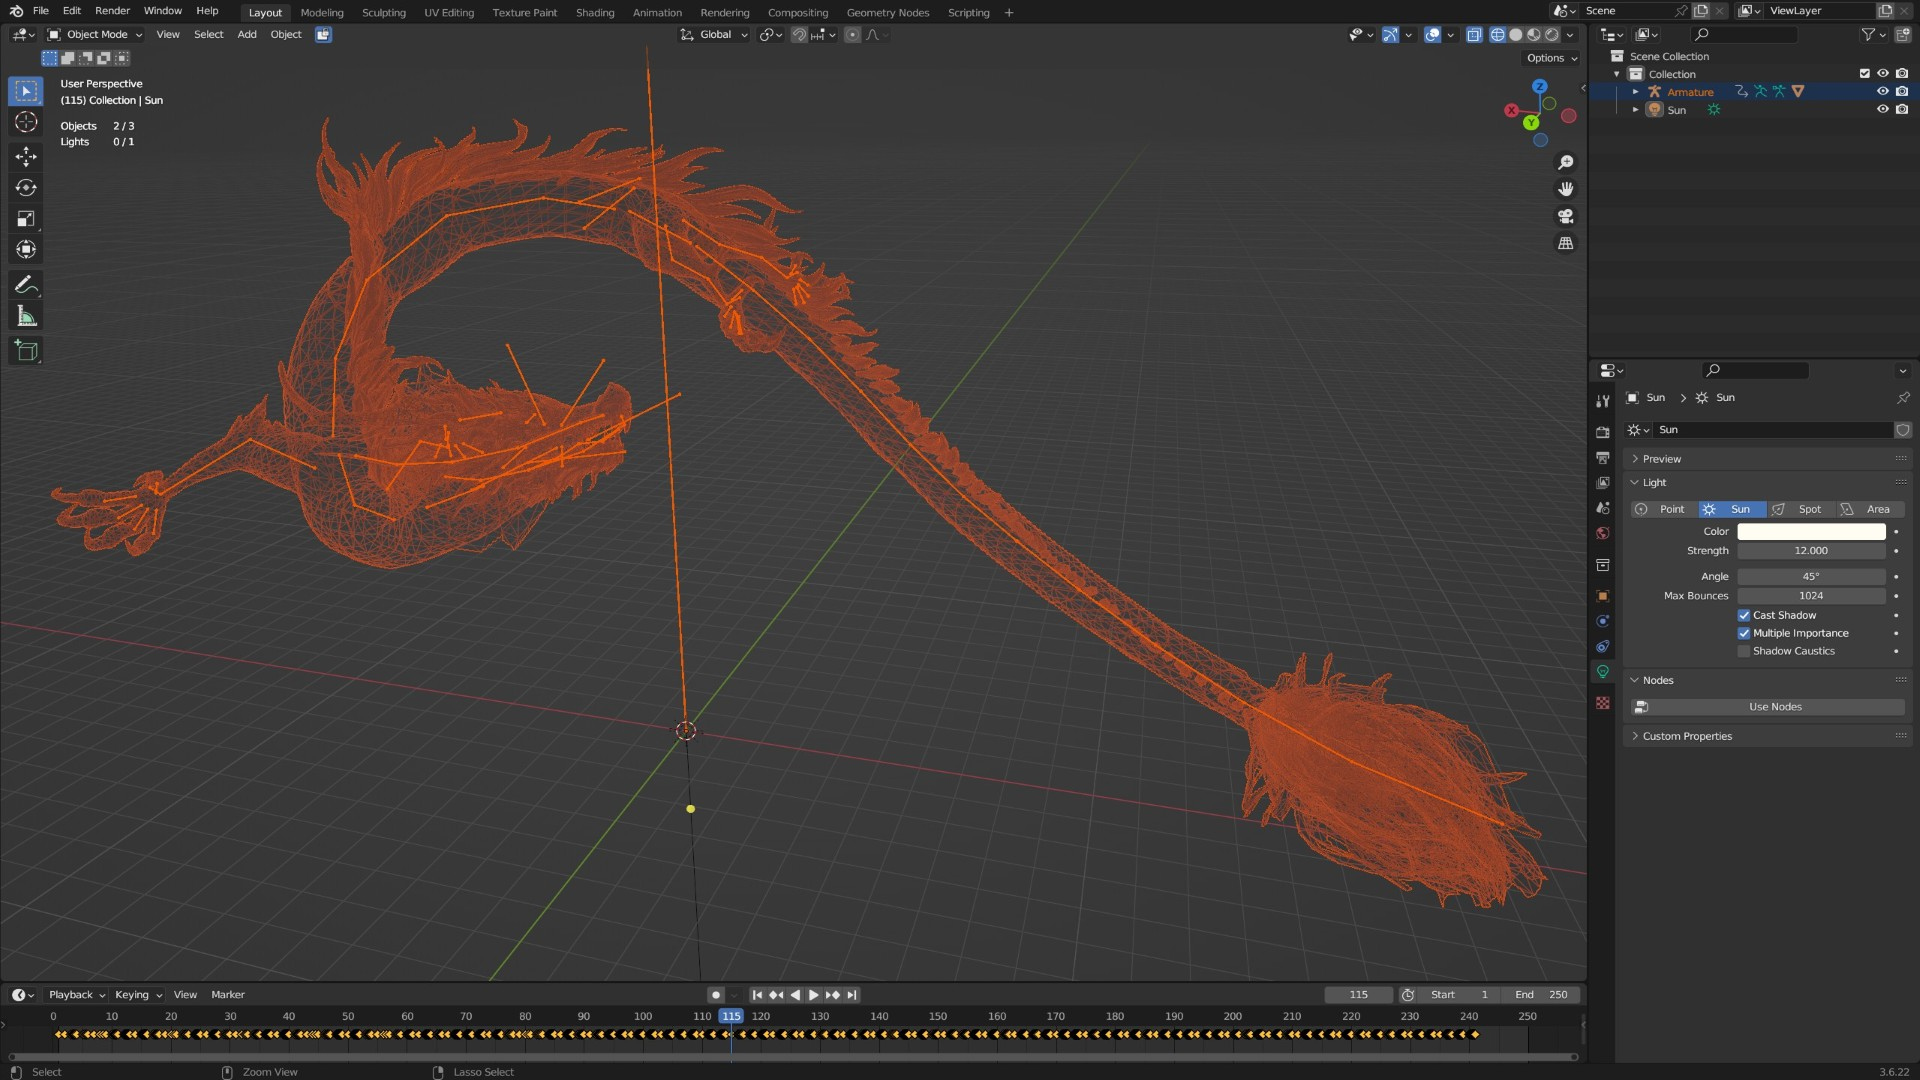Open the Physics properties tab
This screenshot has width=1920, height=1080.
click(x=1603, y=621)
